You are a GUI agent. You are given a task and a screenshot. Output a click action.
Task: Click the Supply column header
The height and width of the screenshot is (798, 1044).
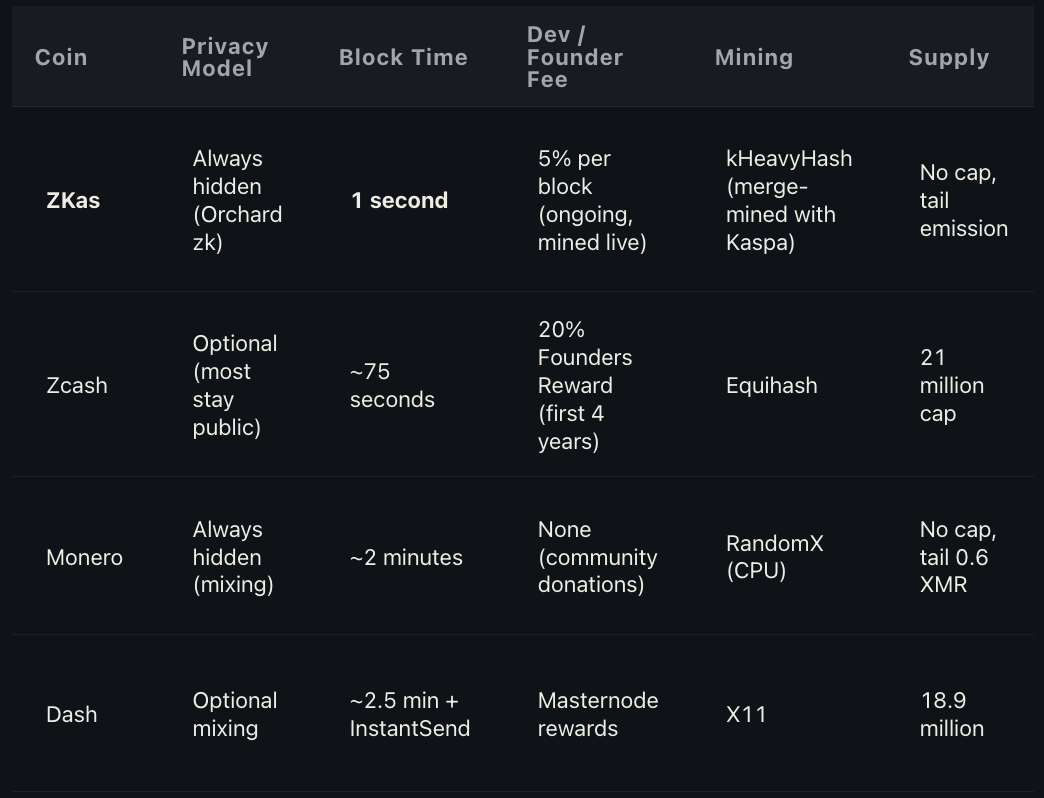pos(949,57)
